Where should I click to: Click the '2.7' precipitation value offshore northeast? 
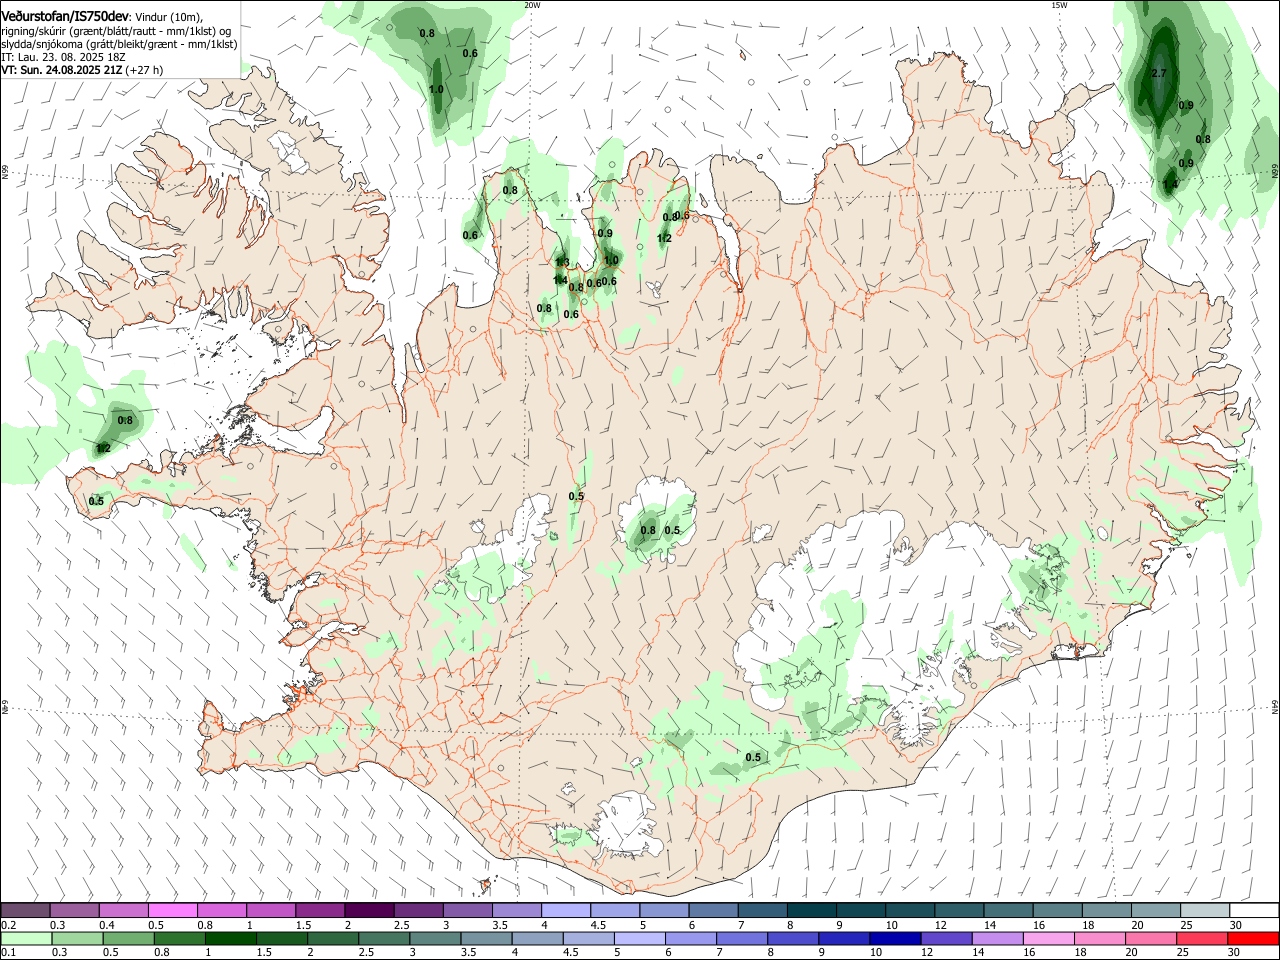coord(1159,74)
